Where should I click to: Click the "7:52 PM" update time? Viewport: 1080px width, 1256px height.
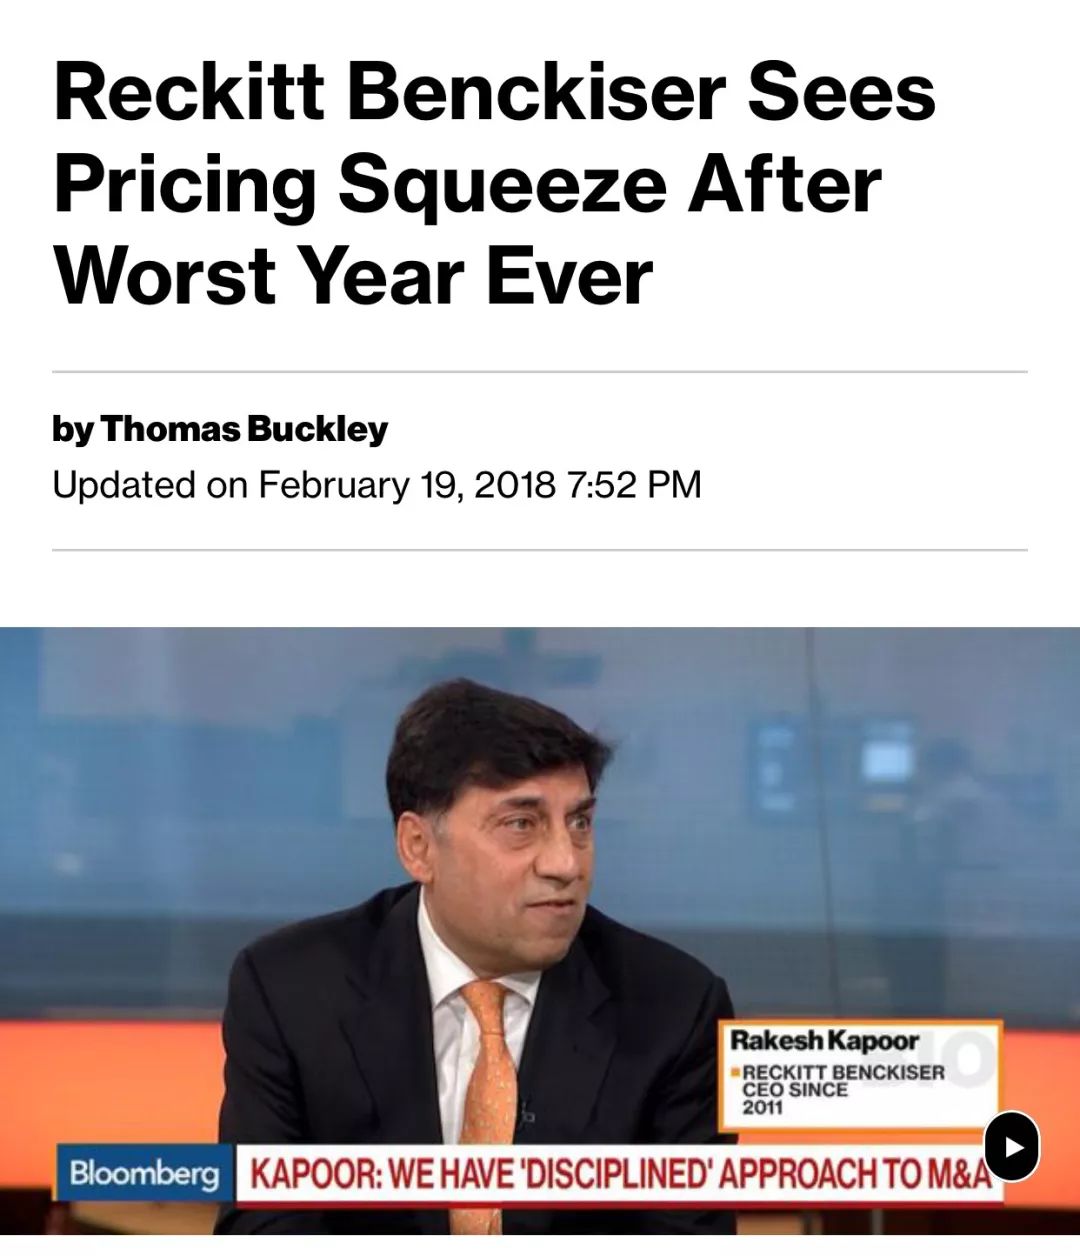pos(633,485)
